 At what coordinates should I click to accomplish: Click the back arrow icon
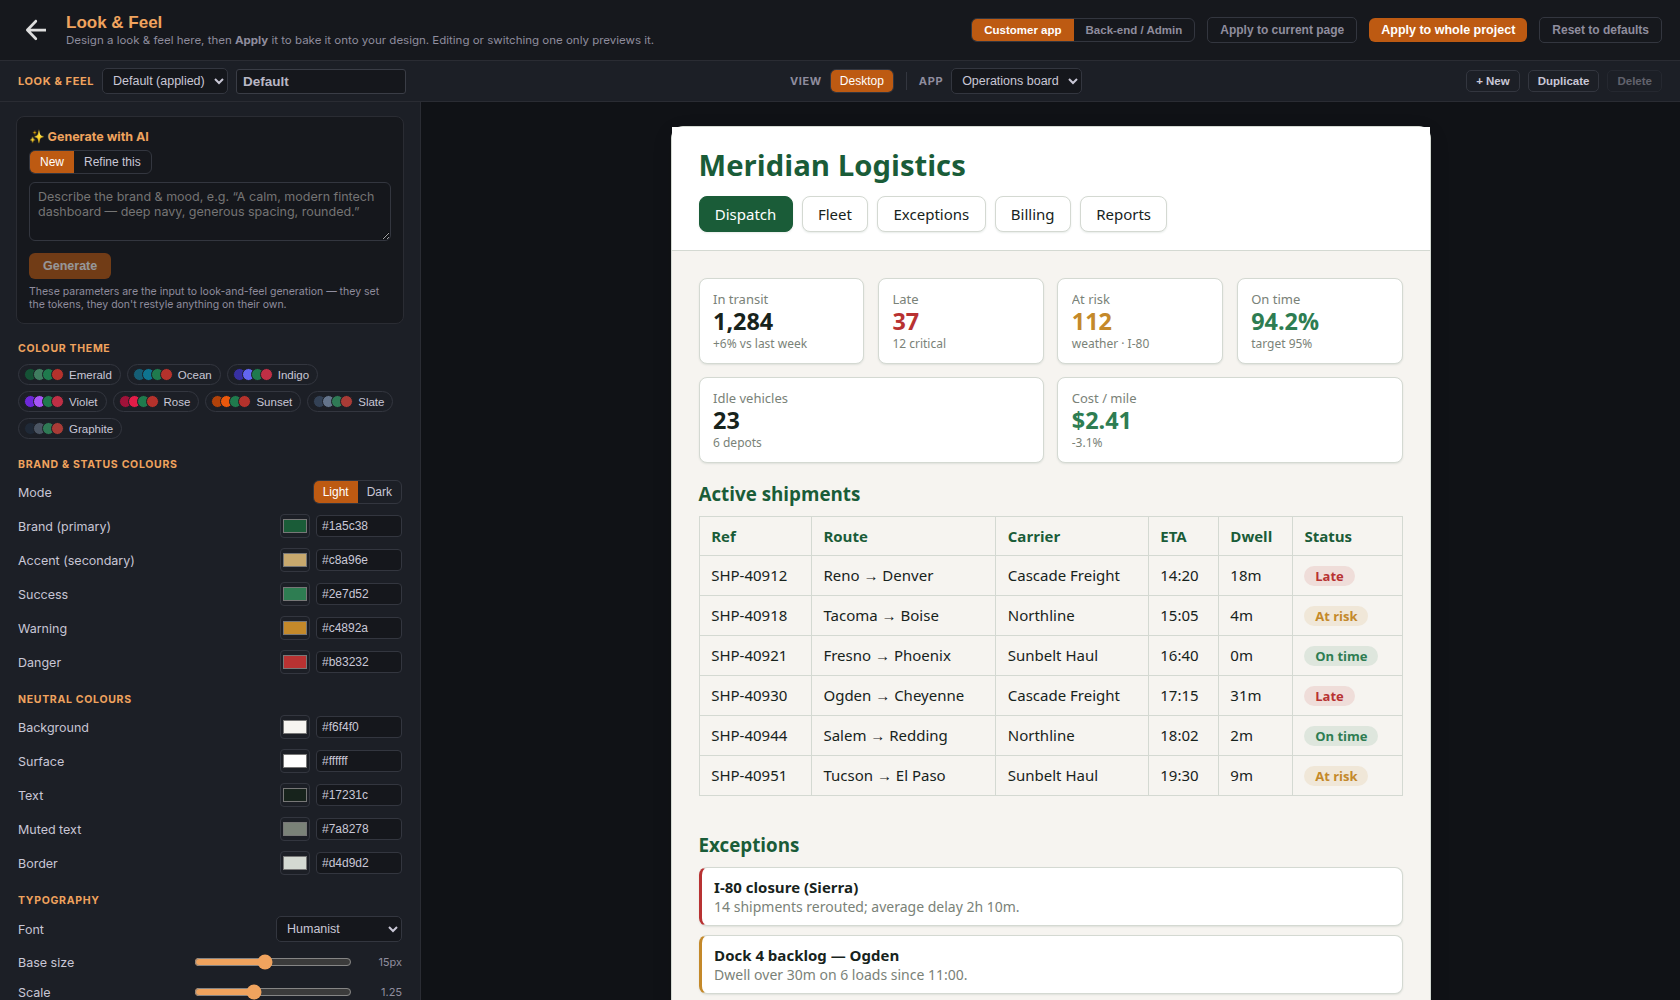(x=36, y=30)
